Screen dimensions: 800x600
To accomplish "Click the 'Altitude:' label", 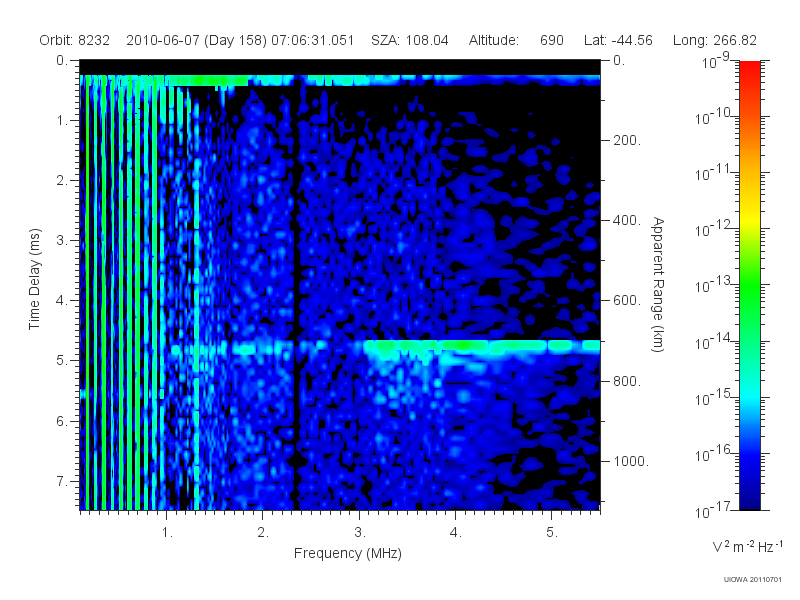I will click(x=494, y=40).
